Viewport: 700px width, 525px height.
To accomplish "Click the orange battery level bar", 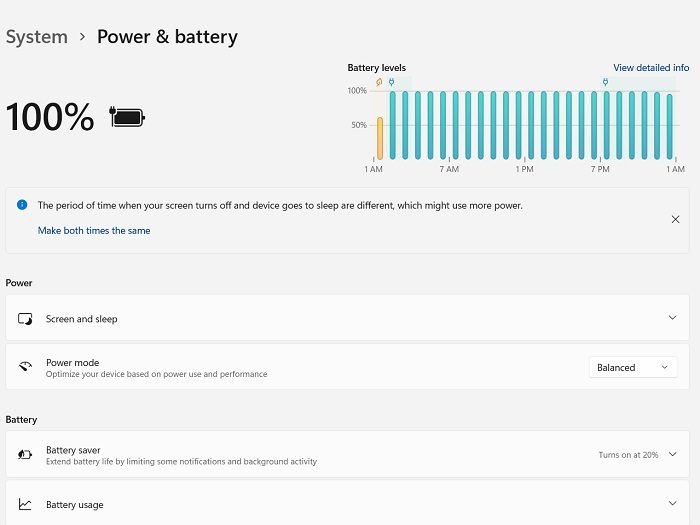I will 380,138.
